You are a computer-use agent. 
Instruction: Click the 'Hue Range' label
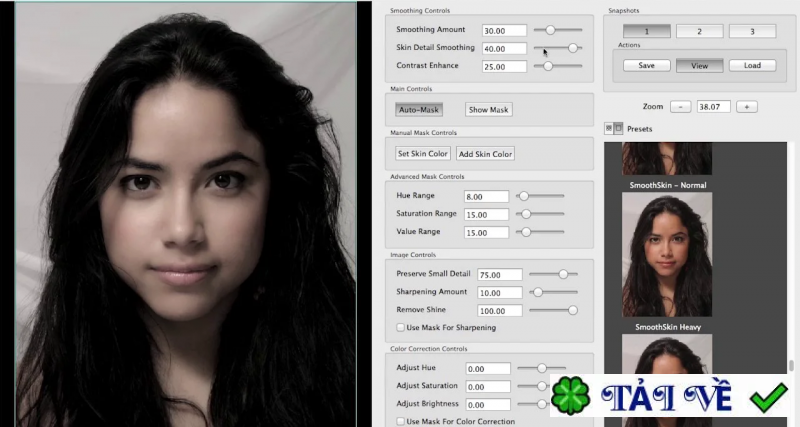[x=415, y=195]
